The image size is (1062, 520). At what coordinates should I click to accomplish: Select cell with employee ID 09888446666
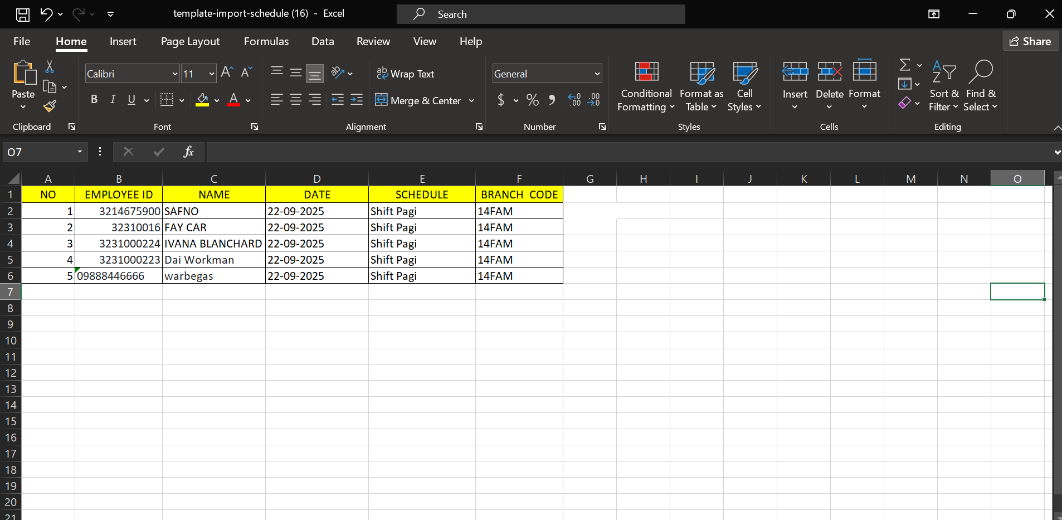(119, 276)
